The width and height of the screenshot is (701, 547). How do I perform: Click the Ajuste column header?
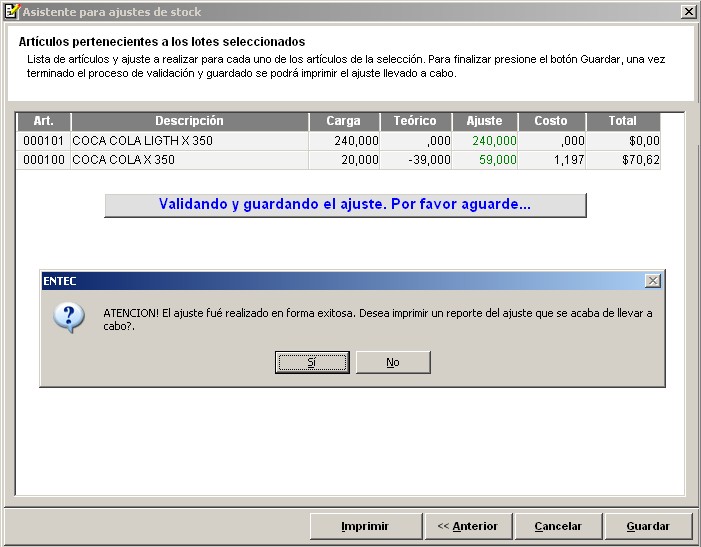click(x=484, y=121)
